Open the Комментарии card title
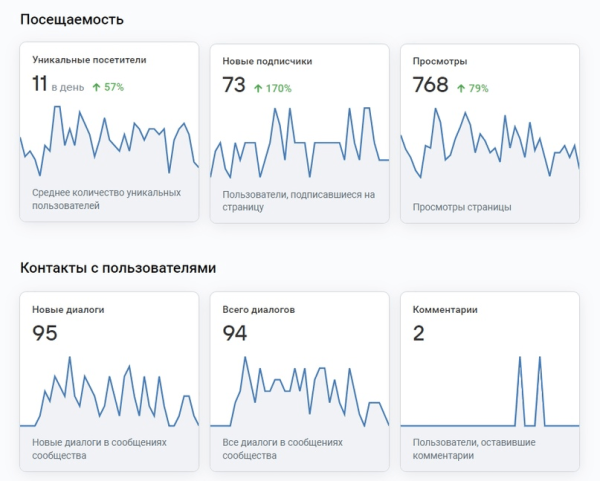Viewport: 600px width, 481px height. coord(445,310)
